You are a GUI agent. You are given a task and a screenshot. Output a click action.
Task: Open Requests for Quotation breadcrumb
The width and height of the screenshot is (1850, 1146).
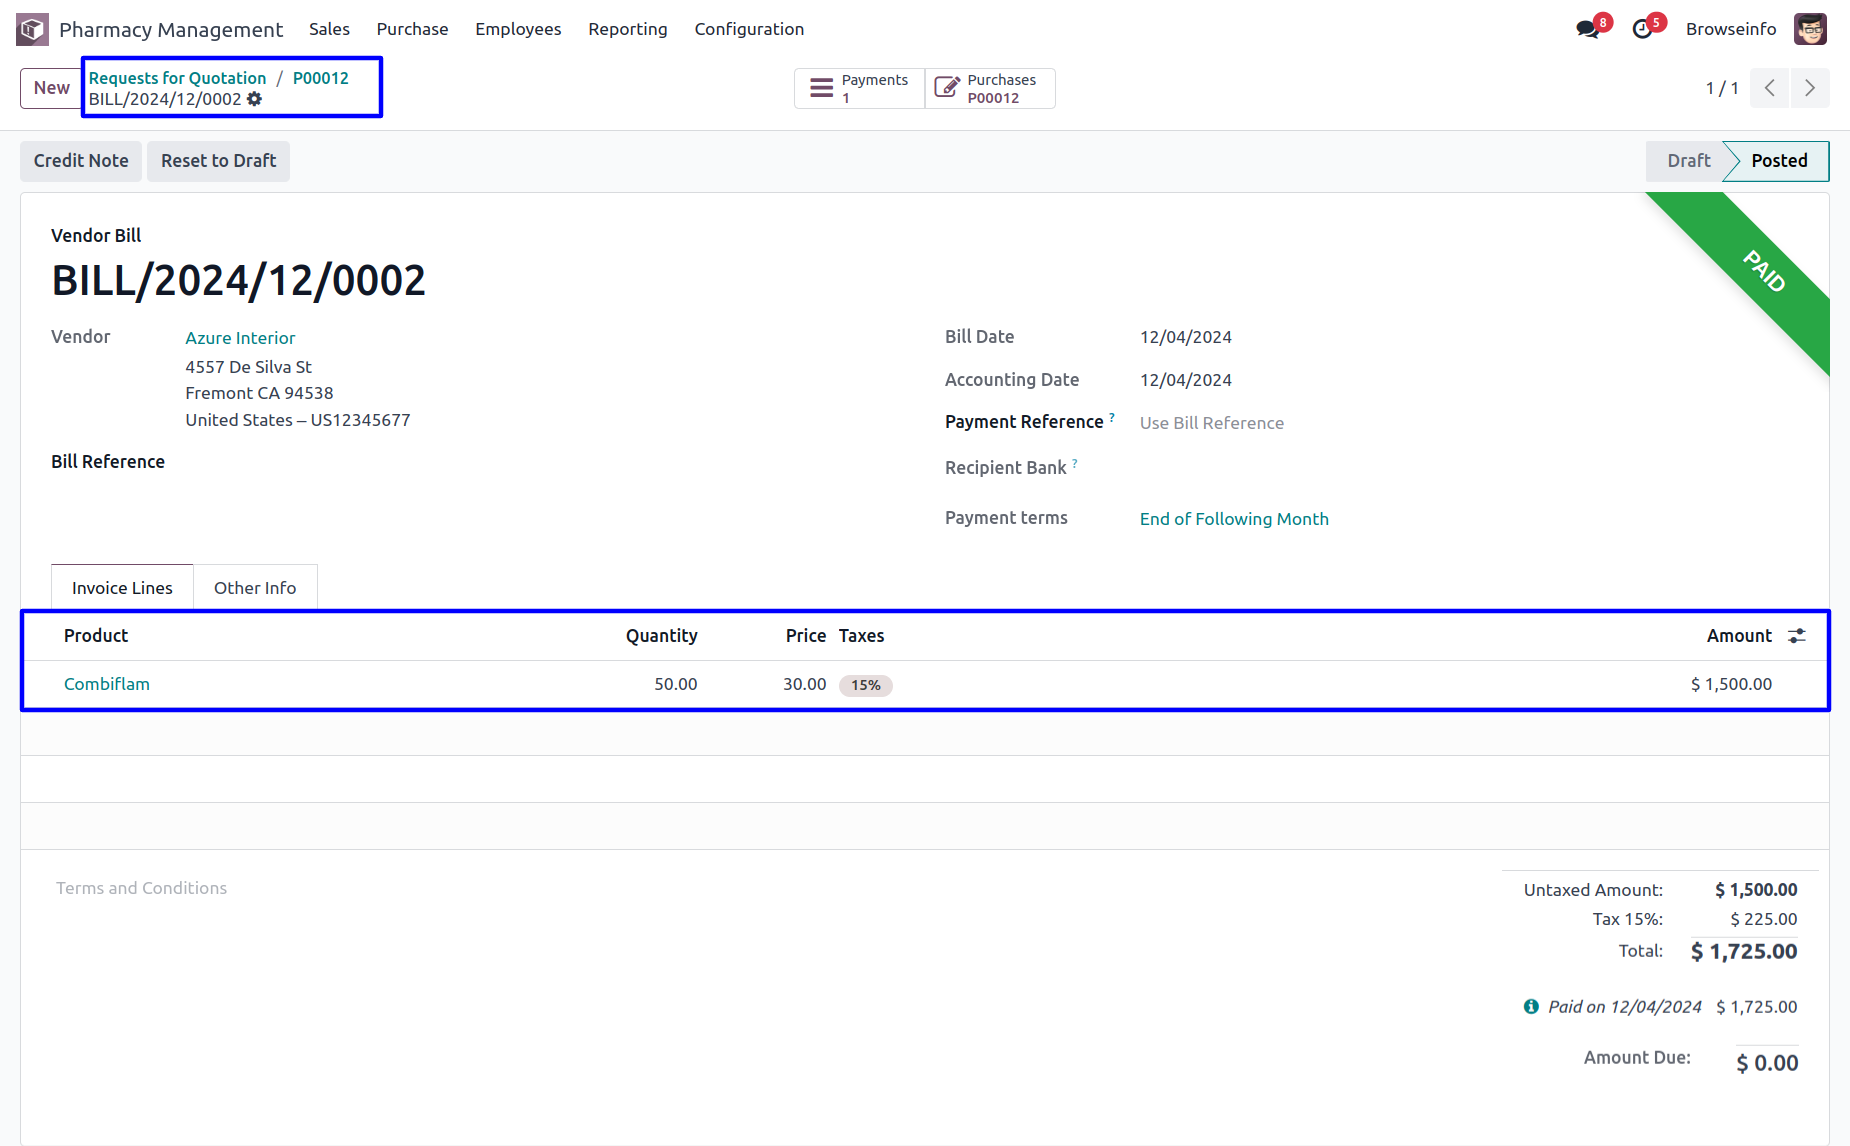(x=178, y=78)
